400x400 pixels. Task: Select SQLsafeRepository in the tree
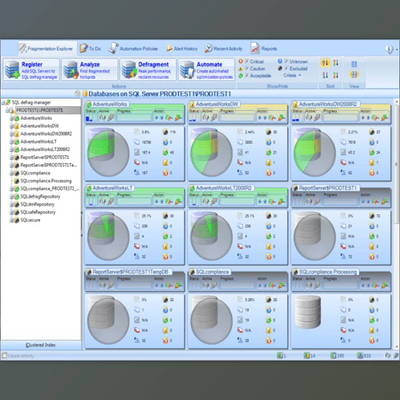[x=38, y=212]
